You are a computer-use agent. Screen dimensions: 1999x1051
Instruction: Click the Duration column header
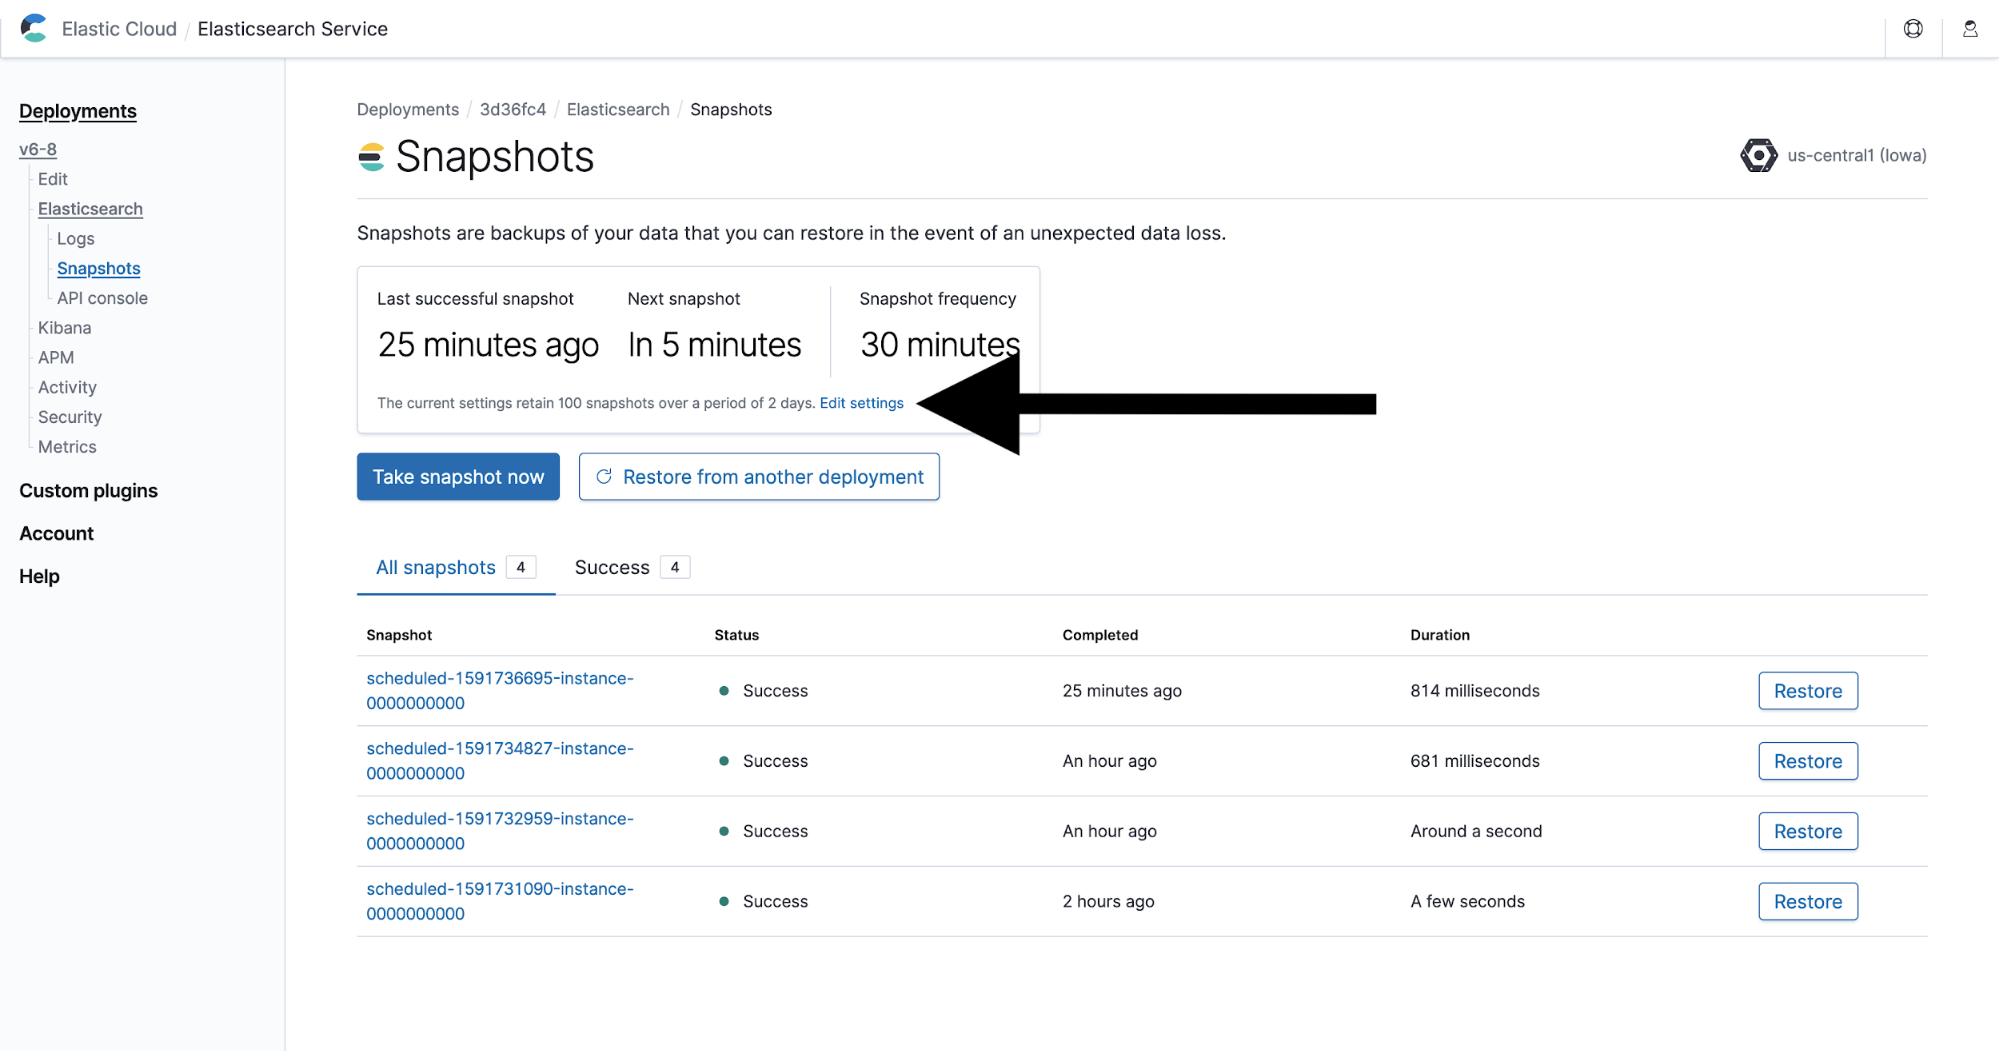(1440, 635)
